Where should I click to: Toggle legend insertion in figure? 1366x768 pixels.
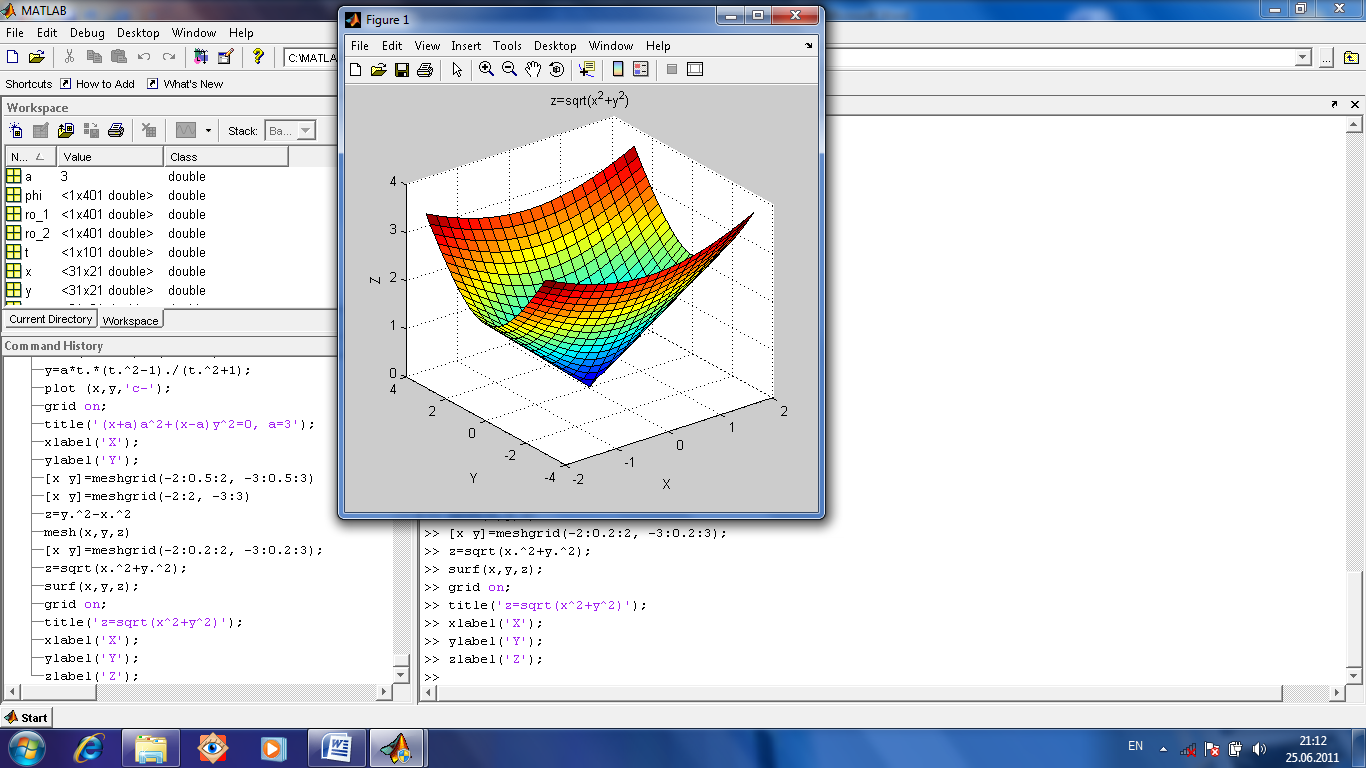pyautogui.click(x=641, y=69)
